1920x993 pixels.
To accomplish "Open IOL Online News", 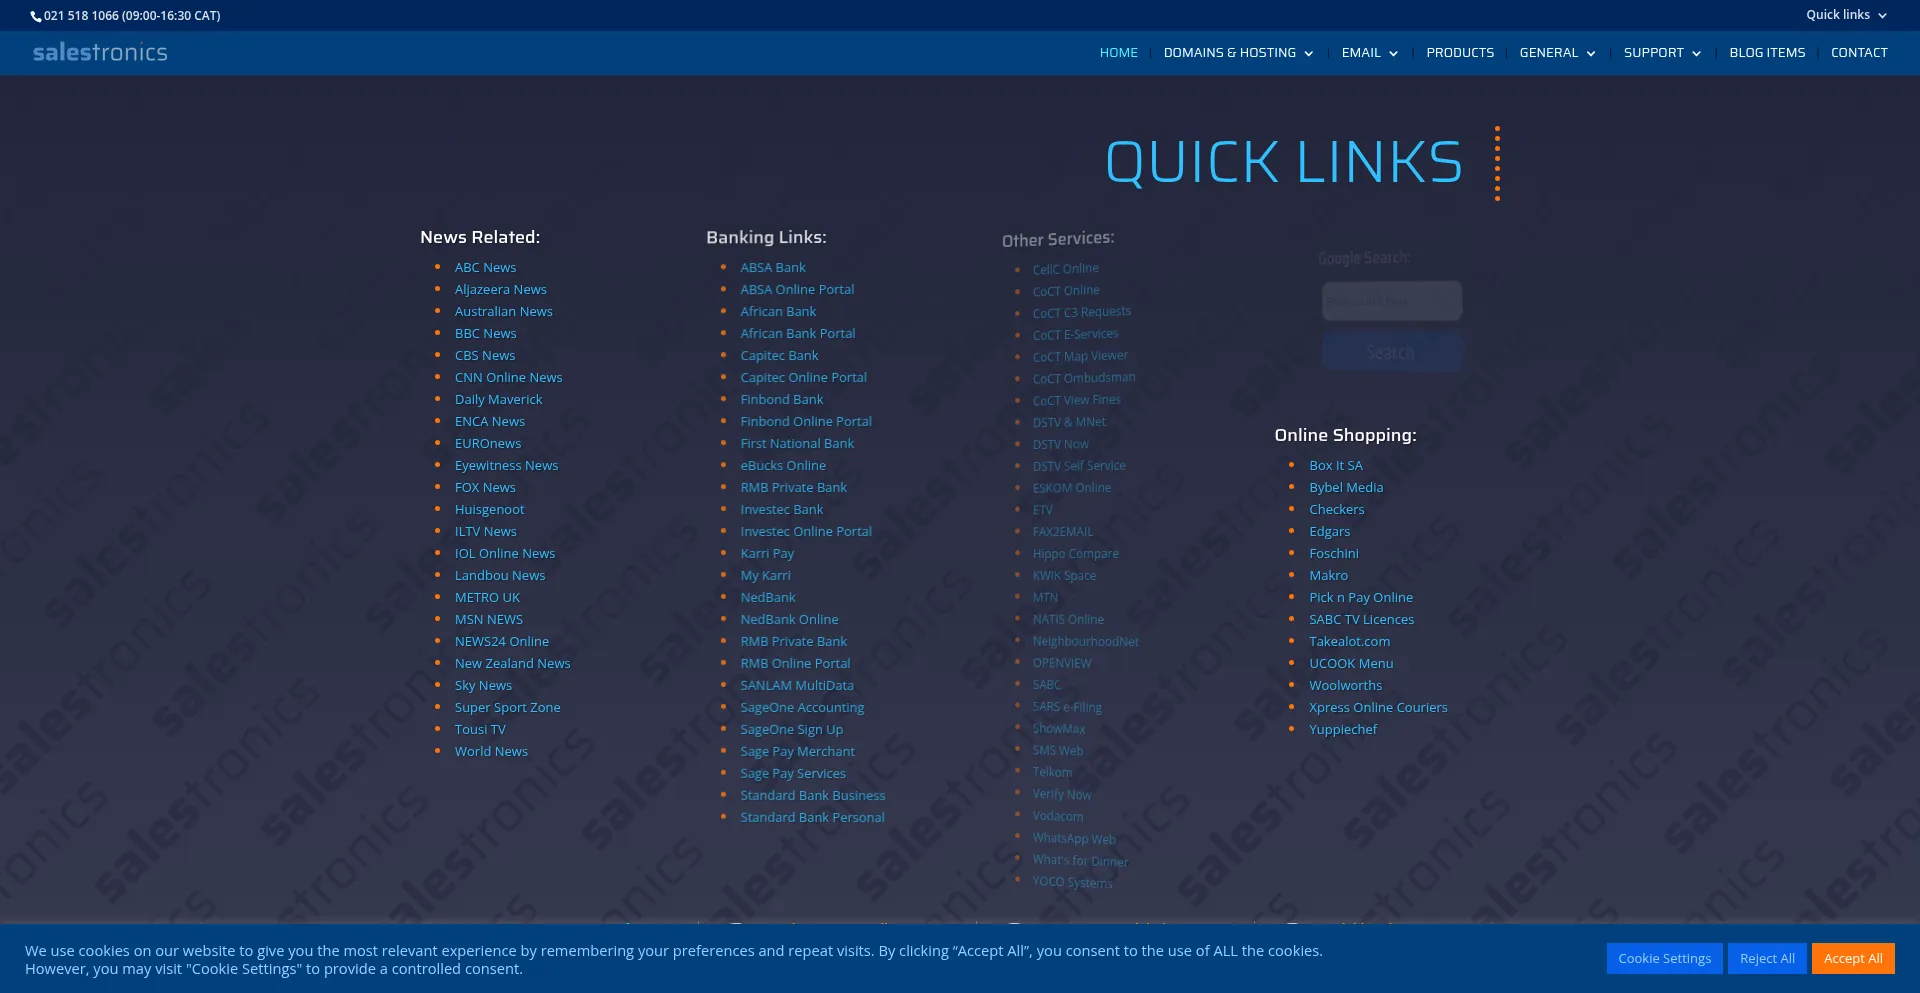I will pyautogui.click(x=505, y=554).
